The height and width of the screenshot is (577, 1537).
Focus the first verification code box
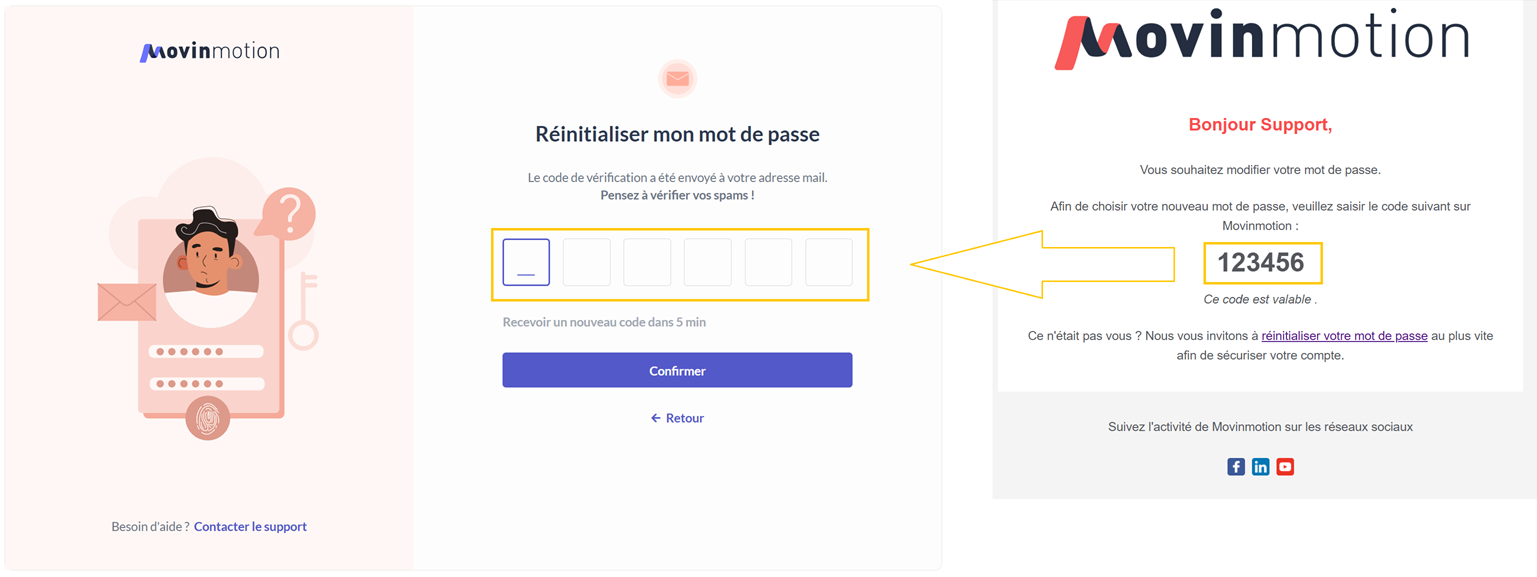click(526, 263)
